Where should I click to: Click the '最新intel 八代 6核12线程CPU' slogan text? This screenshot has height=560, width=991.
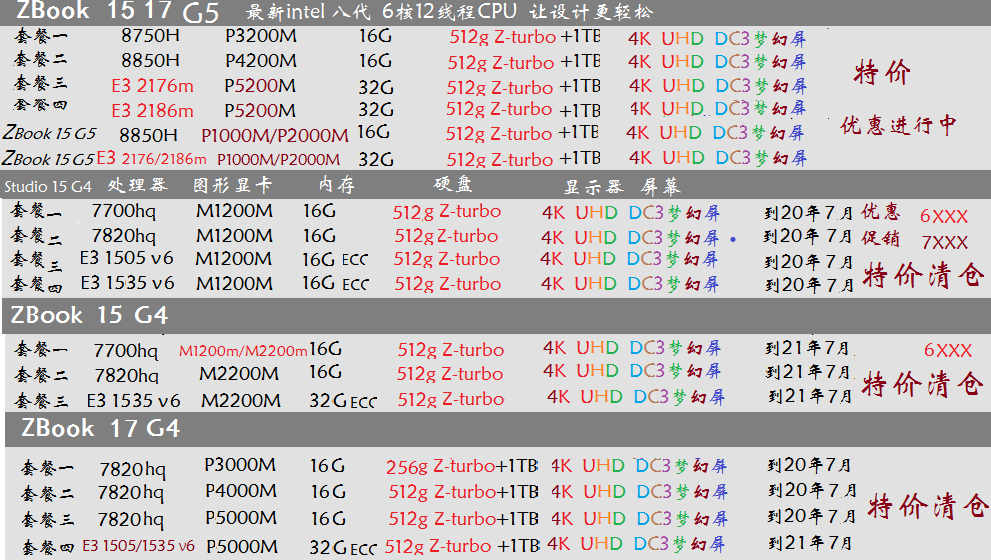click(381, 11)
